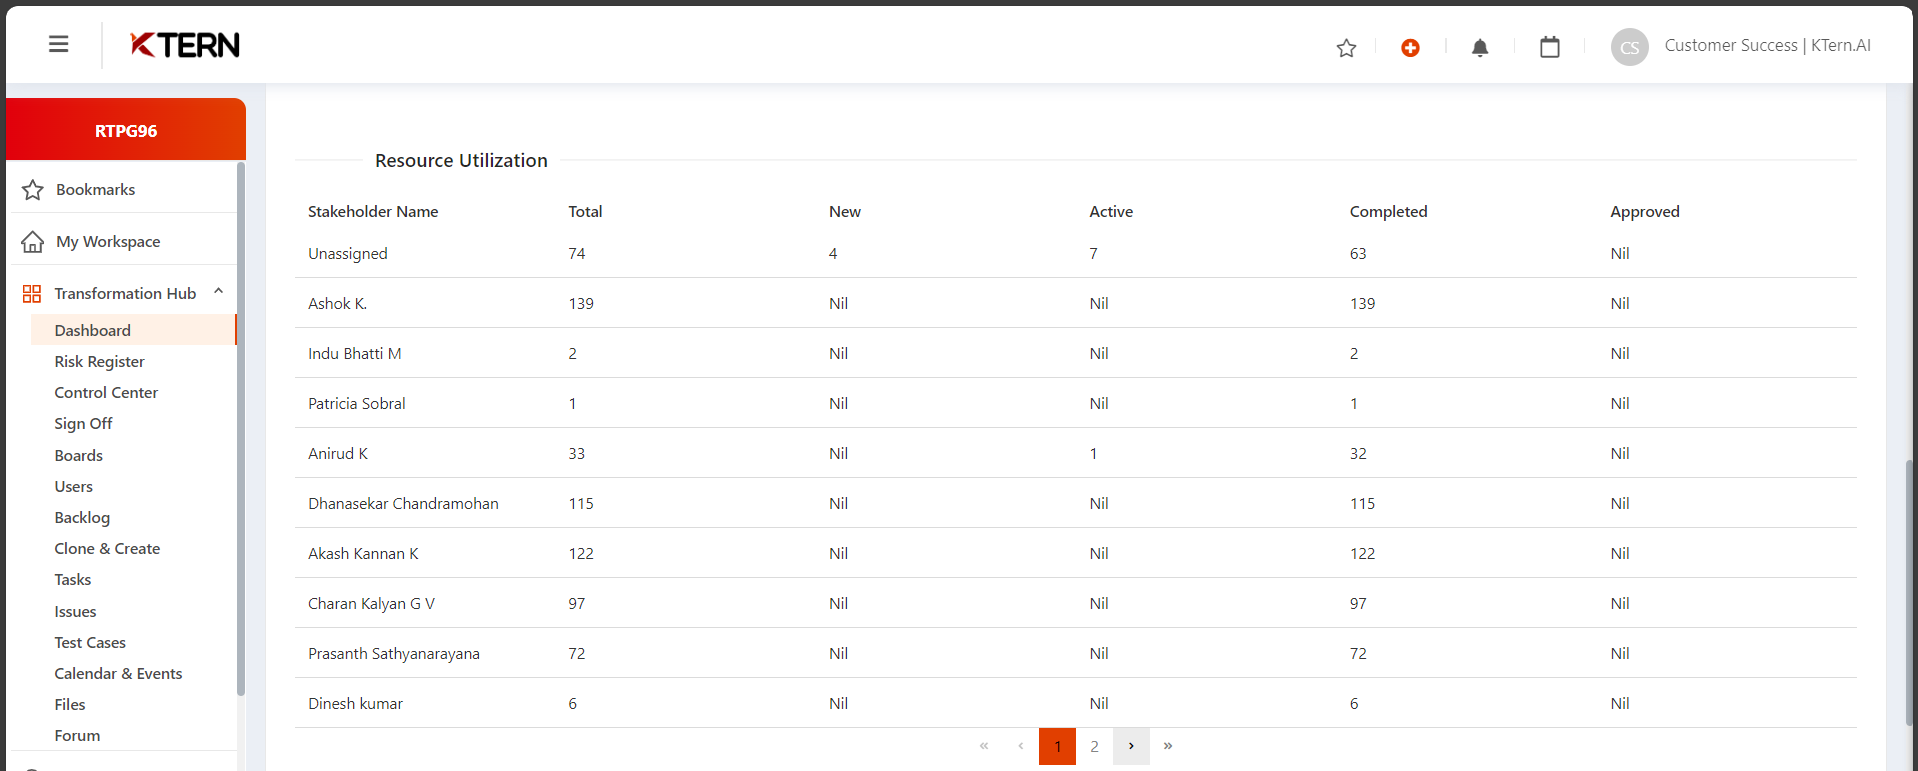Image resolution: width=1918 pixels, height=771 pixels.
Task: Click Anirud K completed value 32
Action: pos(1358,453)
